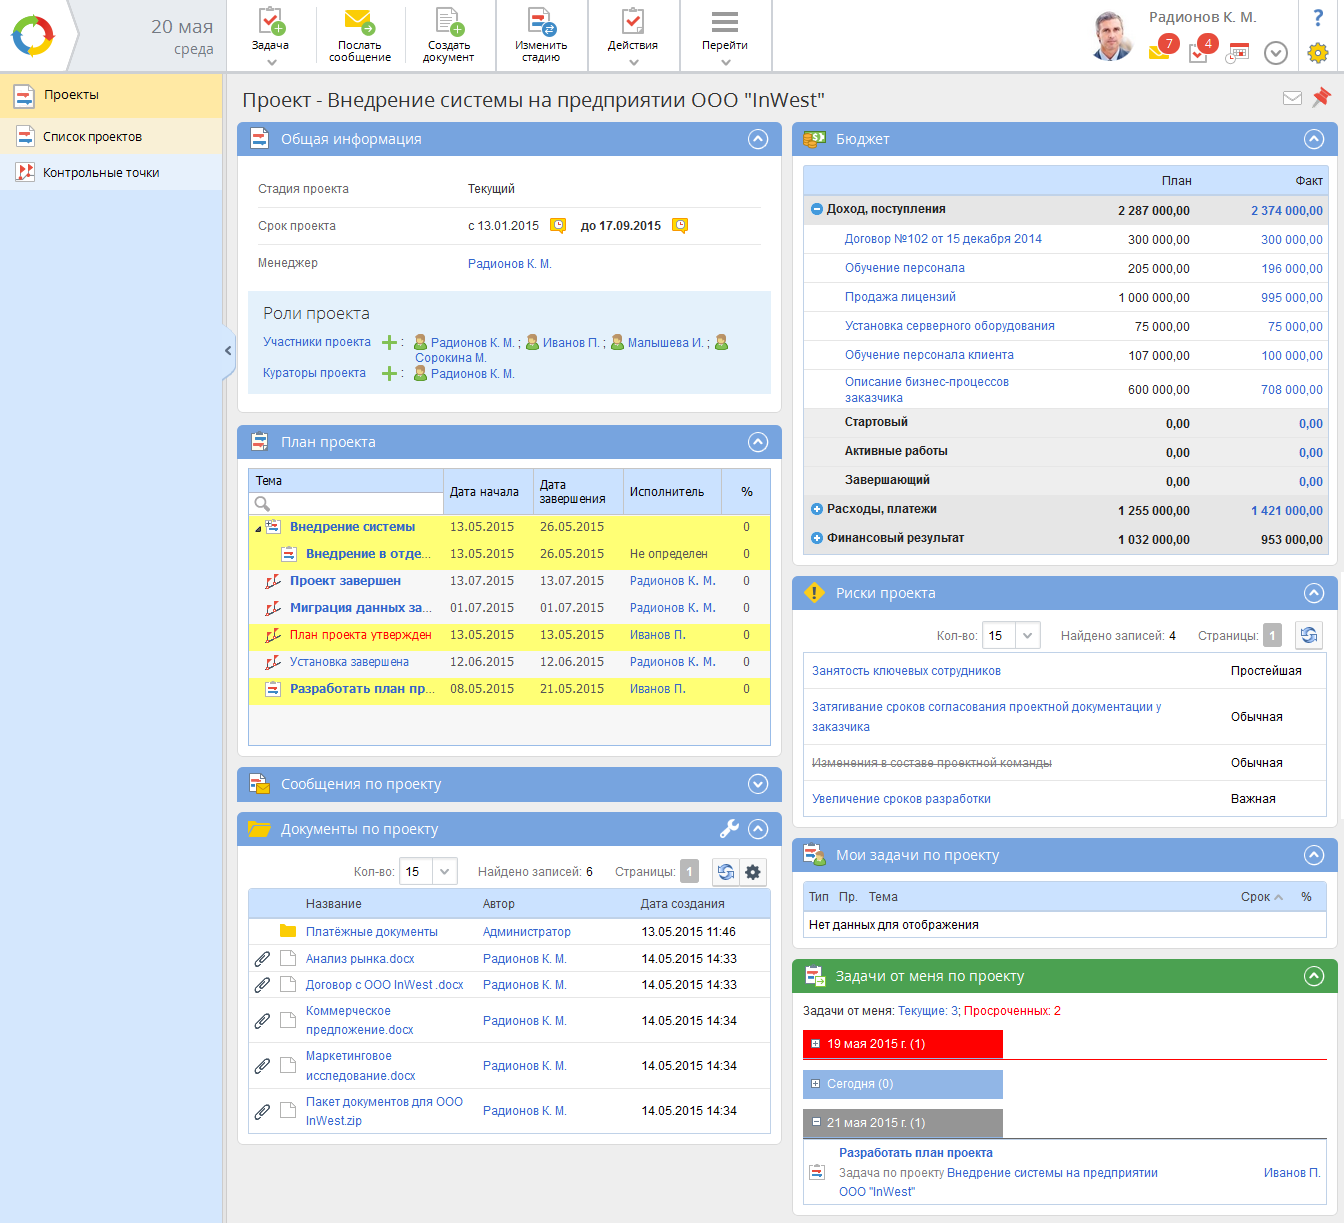Open Список проектов in the sidebar

pos(92,137)
